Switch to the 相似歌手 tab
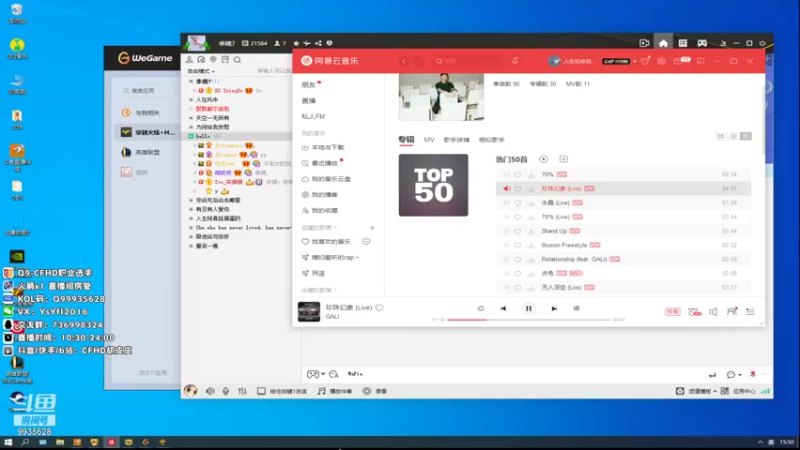The height and width of the screenshot is (450, 800). (x=491, y=140)
